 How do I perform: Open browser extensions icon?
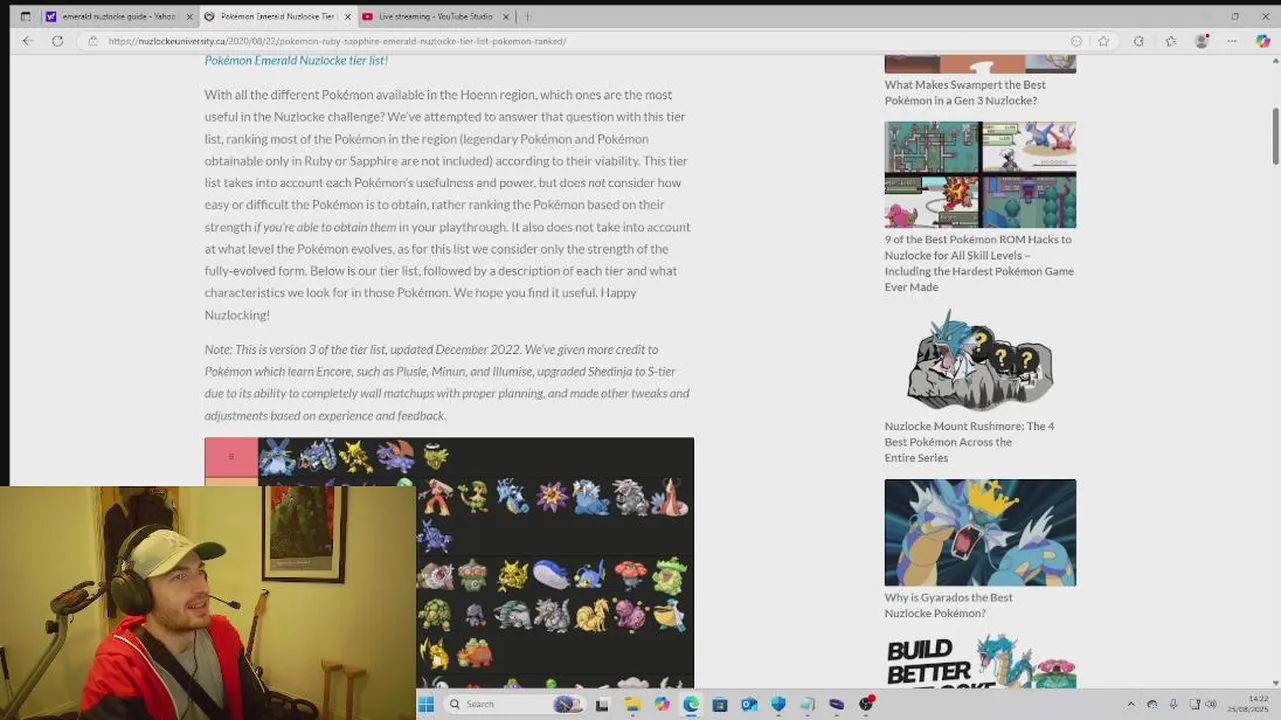coord(1138,41)
